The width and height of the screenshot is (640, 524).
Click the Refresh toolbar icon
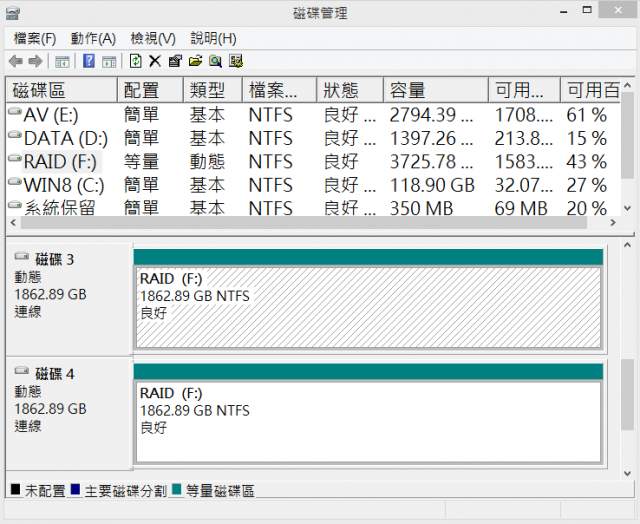[x=135, y=61]
